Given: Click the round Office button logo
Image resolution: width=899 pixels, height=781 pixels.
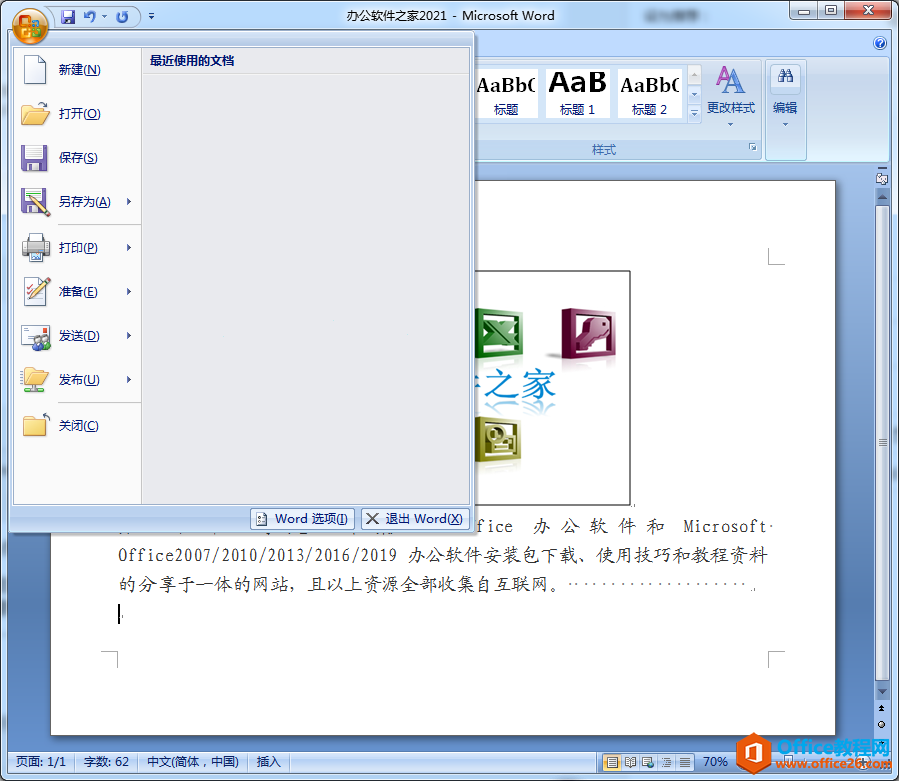Looking at the screenshot, I should click(x=30, y=27).
